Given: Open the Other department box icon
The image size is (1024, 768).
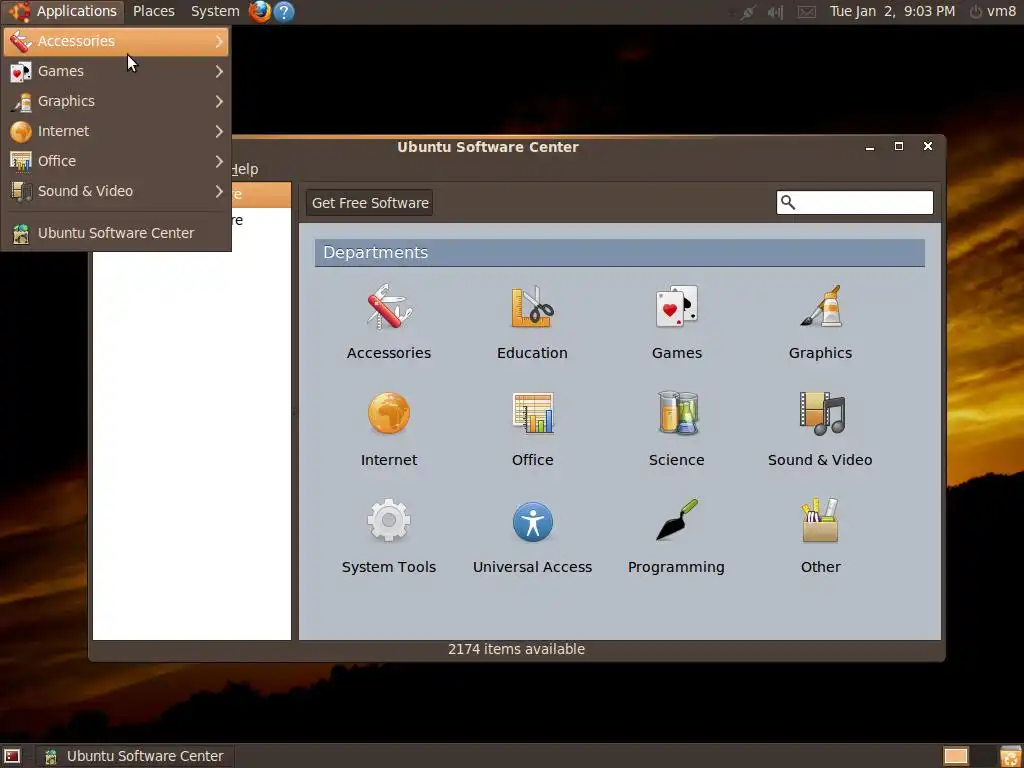Looking at the screenshot, I should tap(820, 520).
